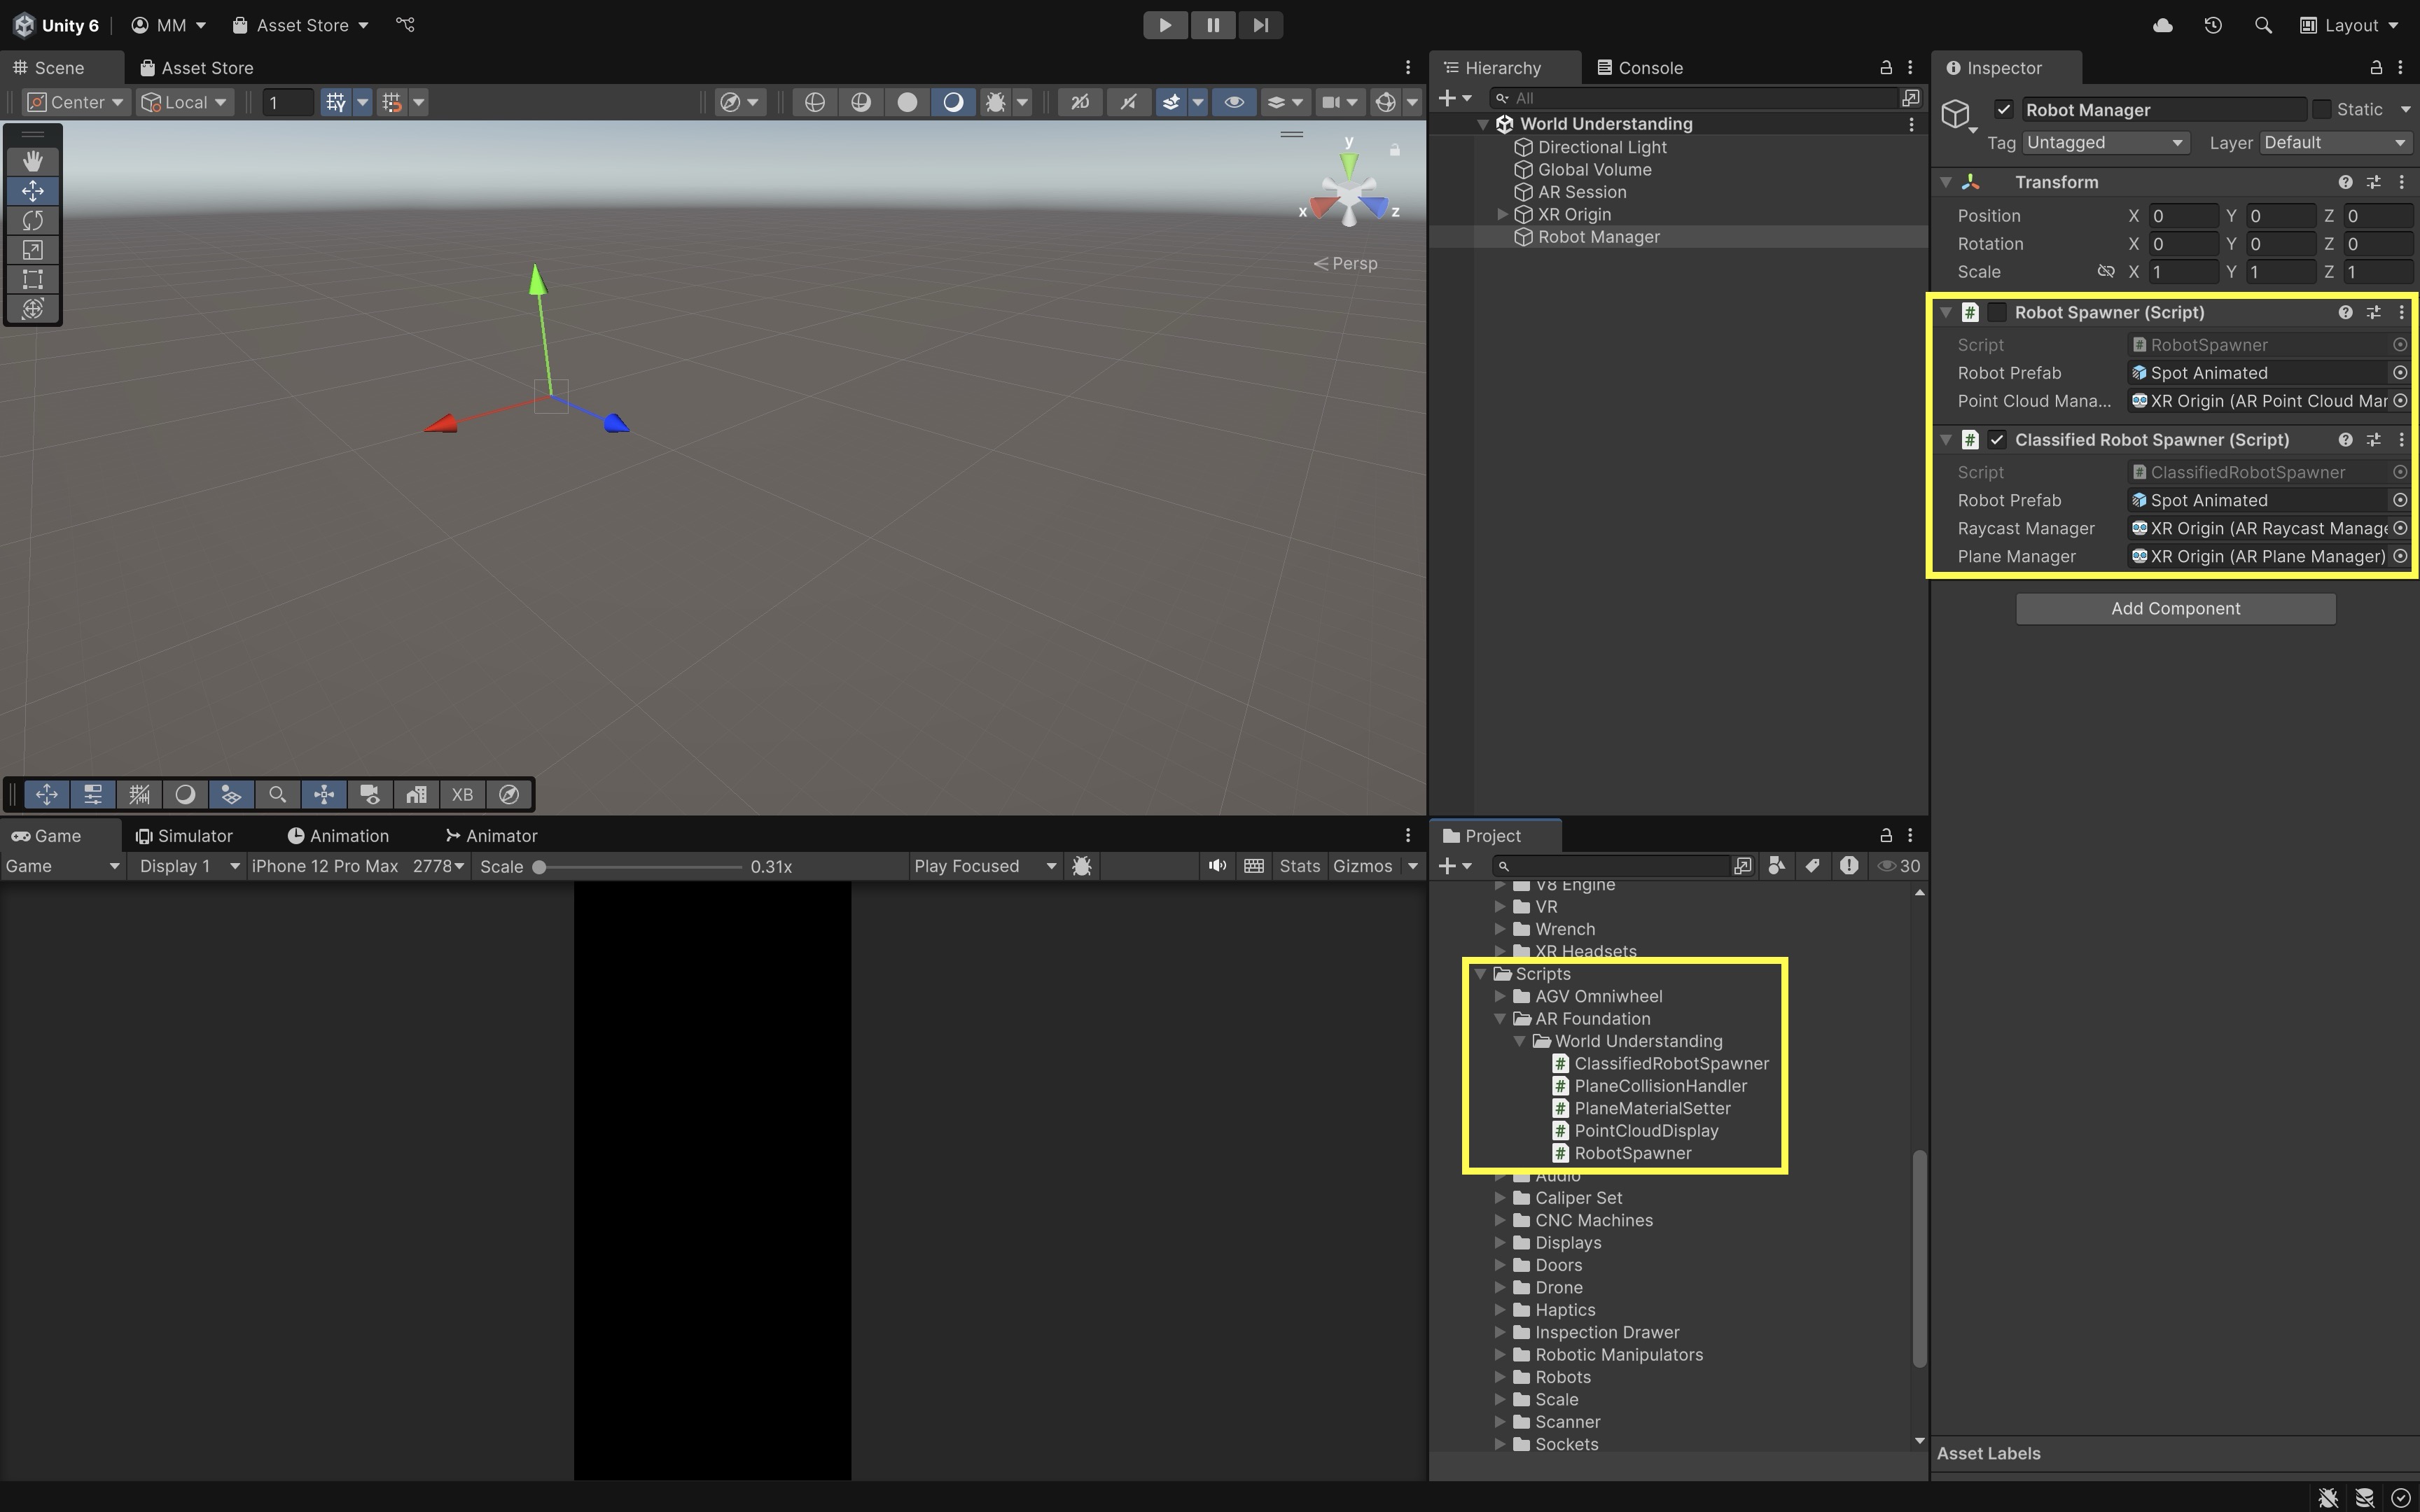Open the Tag dropdown
Screen dimensions: 2420x1512
pyautogui.click(x=2105, y=143)
